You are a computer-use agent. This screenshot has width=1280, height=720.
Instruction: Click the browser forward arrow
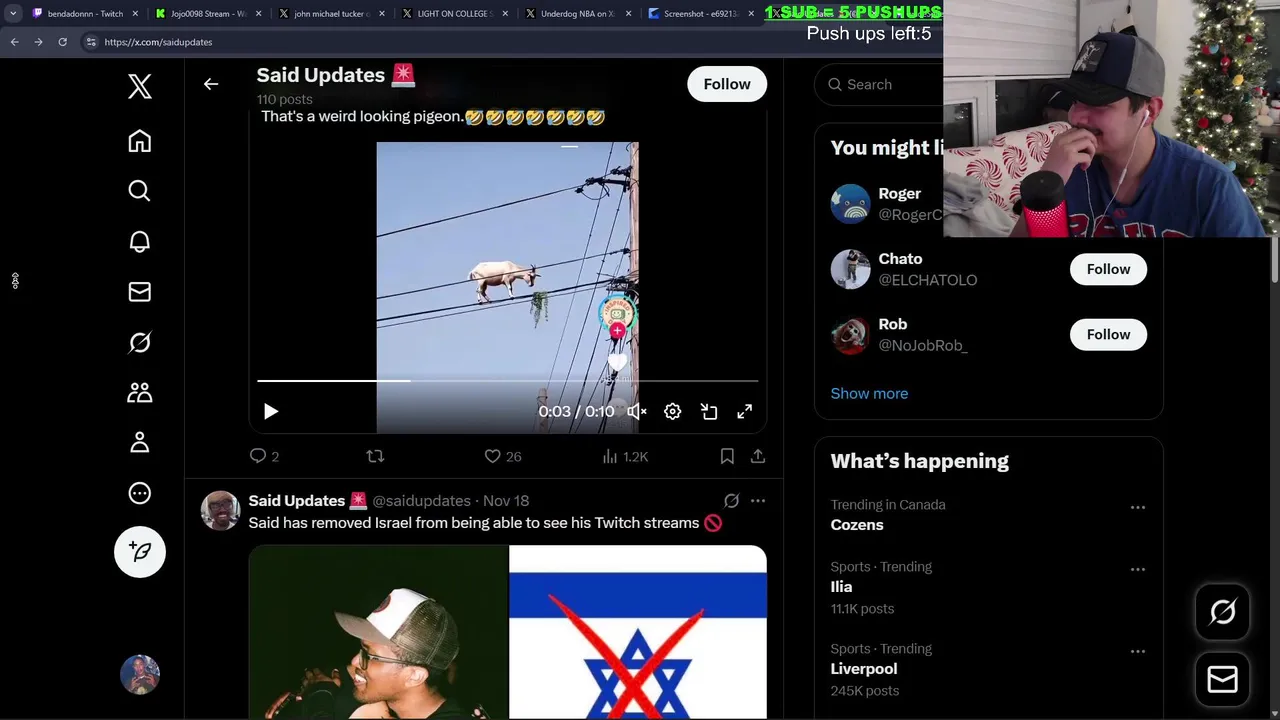click(x=38, y=42)
